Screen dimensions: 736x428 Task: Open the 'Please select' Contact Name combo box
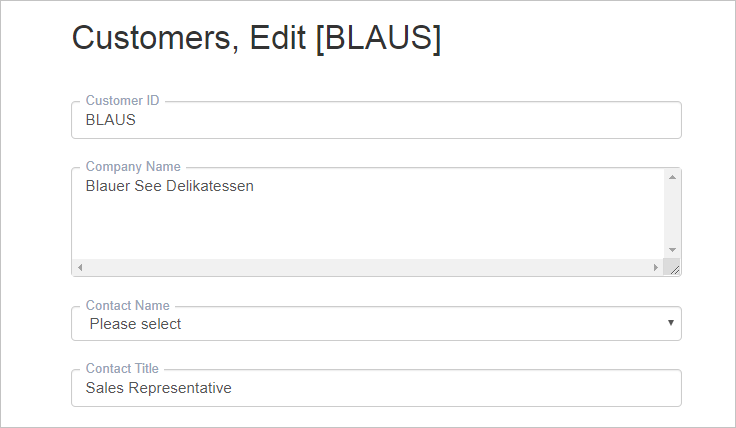[376, 324]
